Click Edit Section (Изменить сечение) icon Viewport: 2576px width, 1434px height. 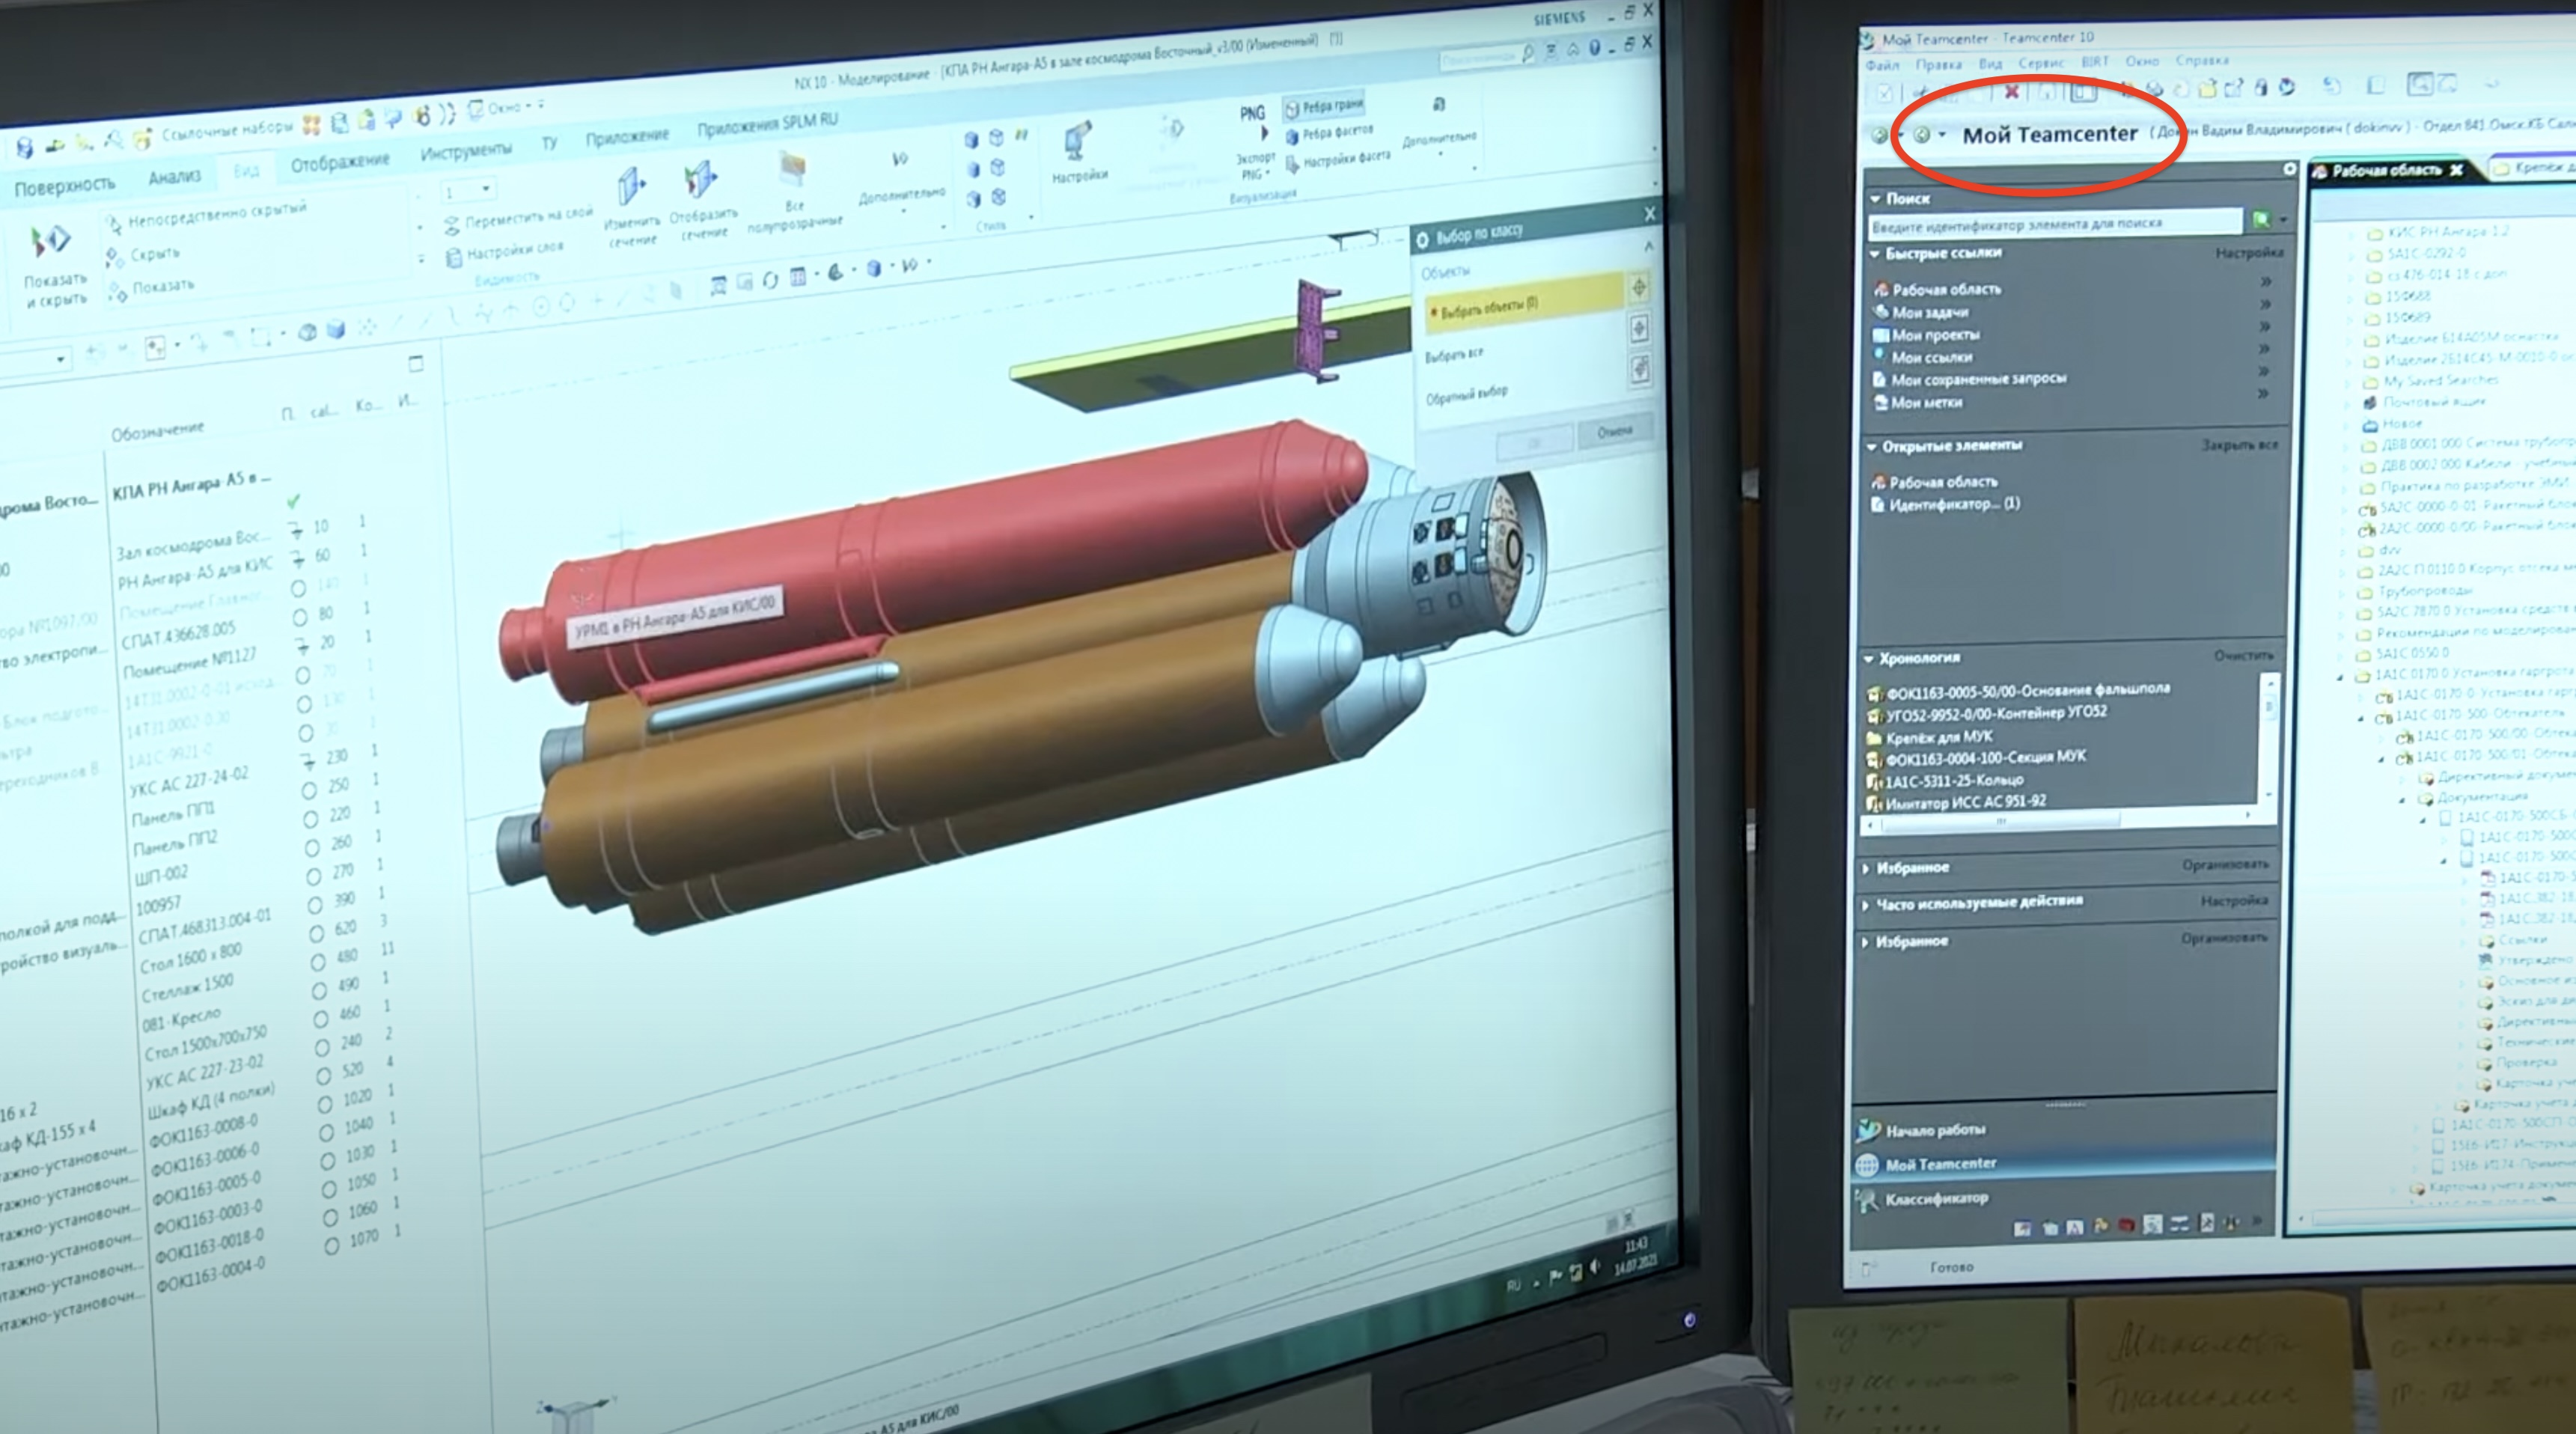tap(631, 187)
